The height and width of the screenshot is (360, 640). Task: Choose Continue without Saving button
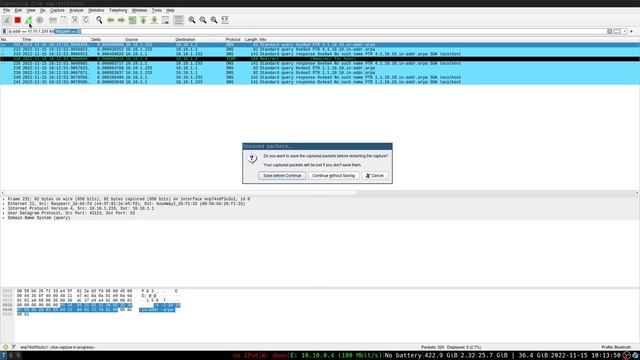333,176
